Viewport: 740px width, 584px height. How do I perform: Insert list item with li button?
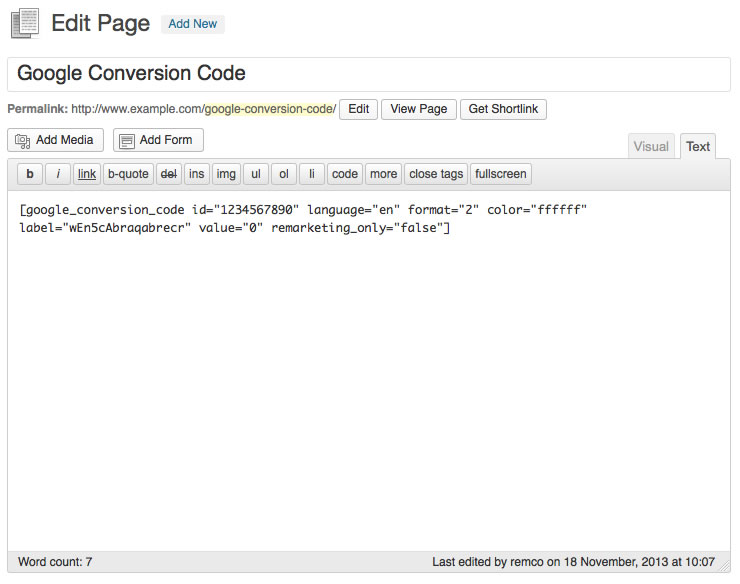(x=312, y=174)
